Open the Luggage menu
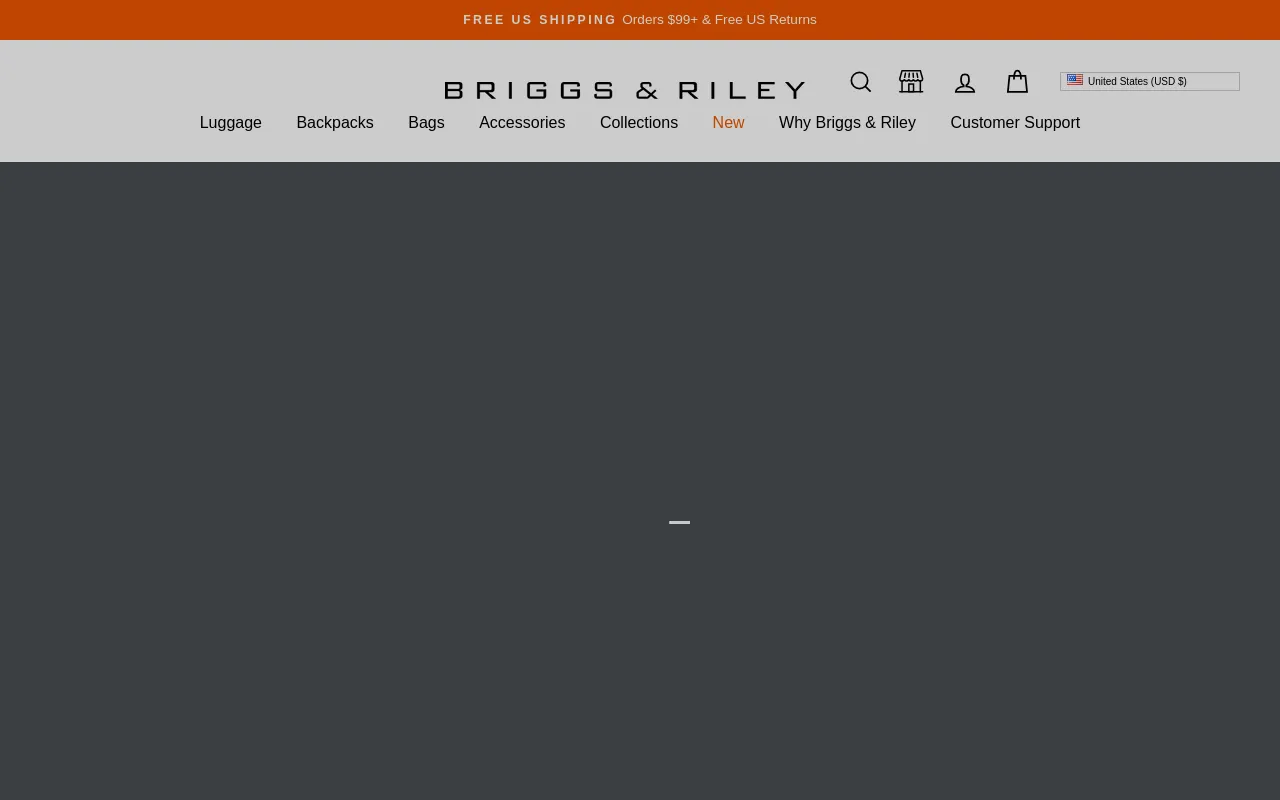This screenshot has height=800, width=1280. coord(230,123)
